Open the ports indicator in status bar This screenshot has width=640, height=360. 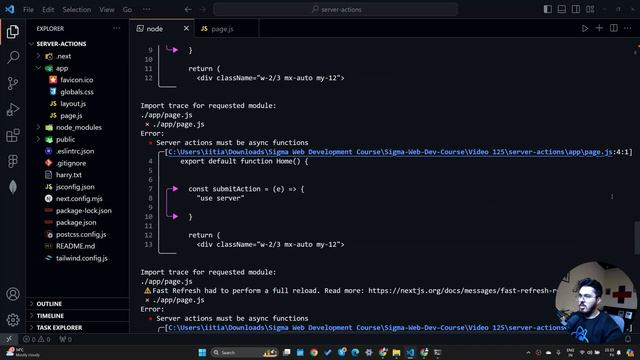(x=65, y=339)
